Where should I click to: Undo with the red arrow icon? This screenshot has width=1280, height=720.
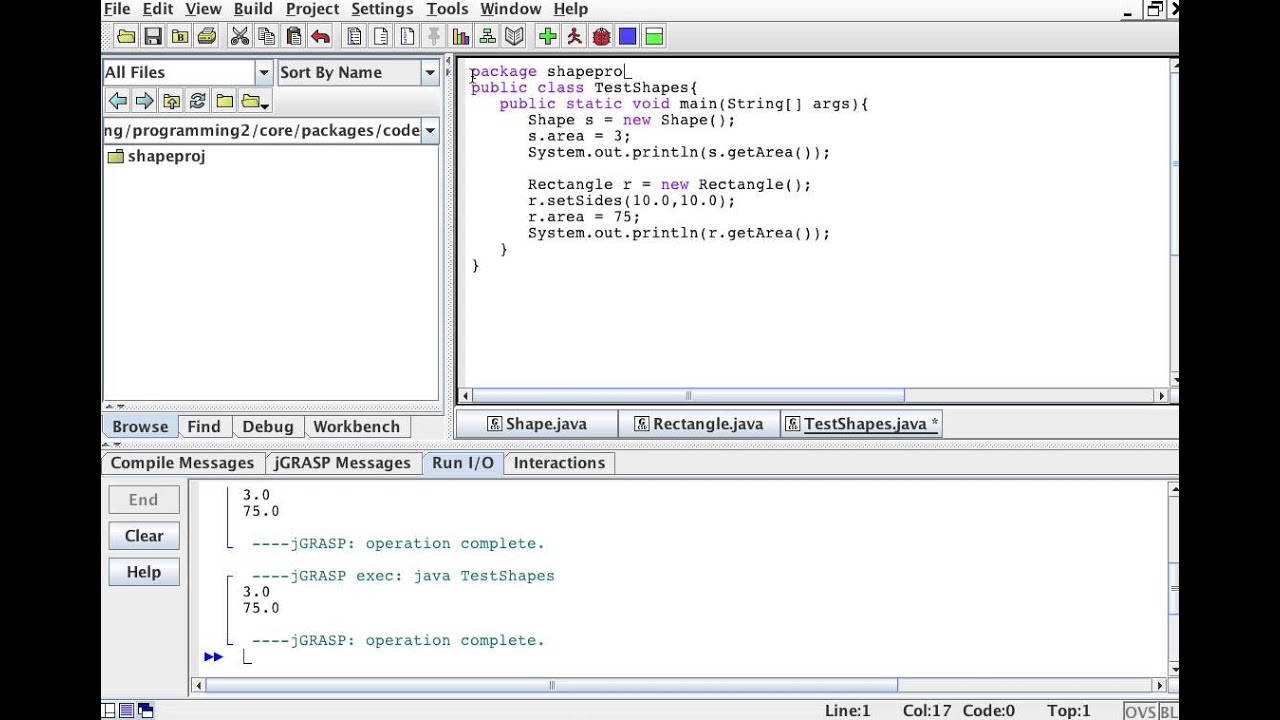[320, 37]
